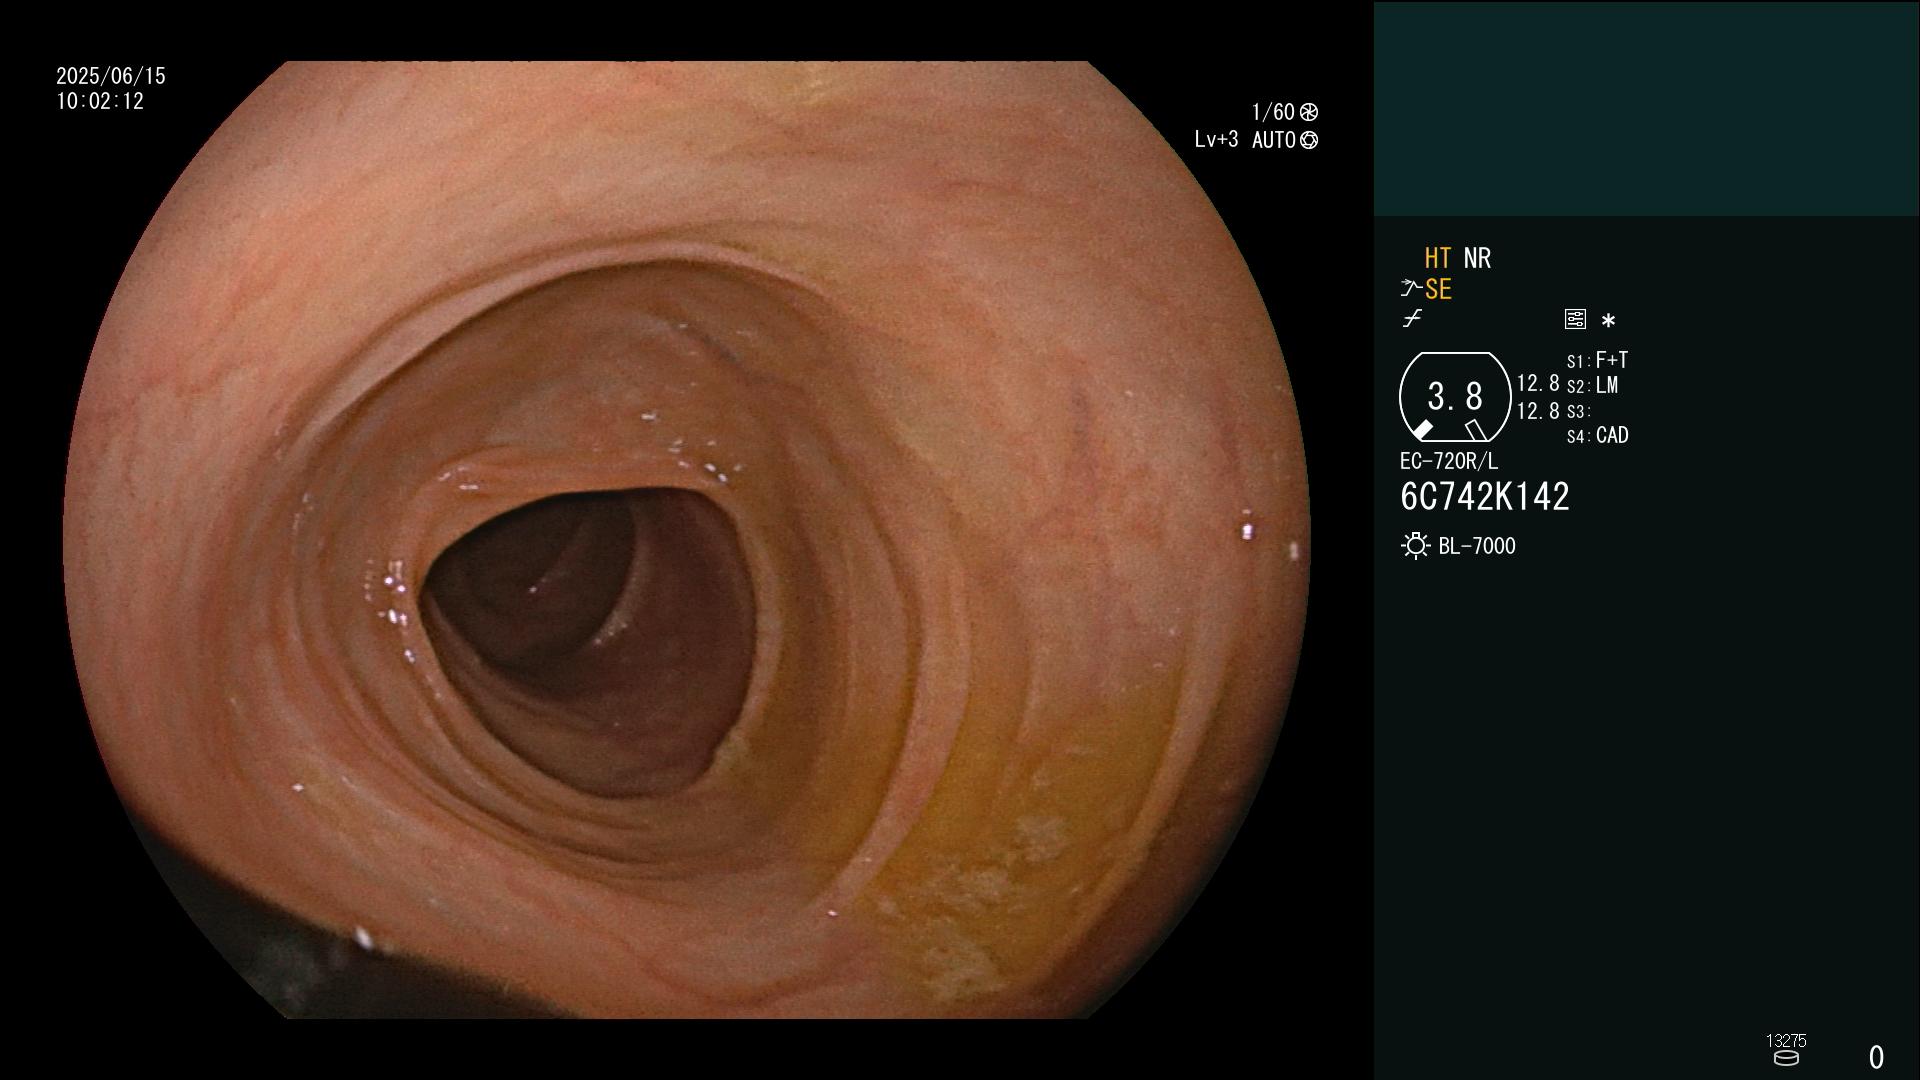The height and width of the screenshot is (1080, 1920).
Task: Open the settings sliders icon
Action: 1575,319
